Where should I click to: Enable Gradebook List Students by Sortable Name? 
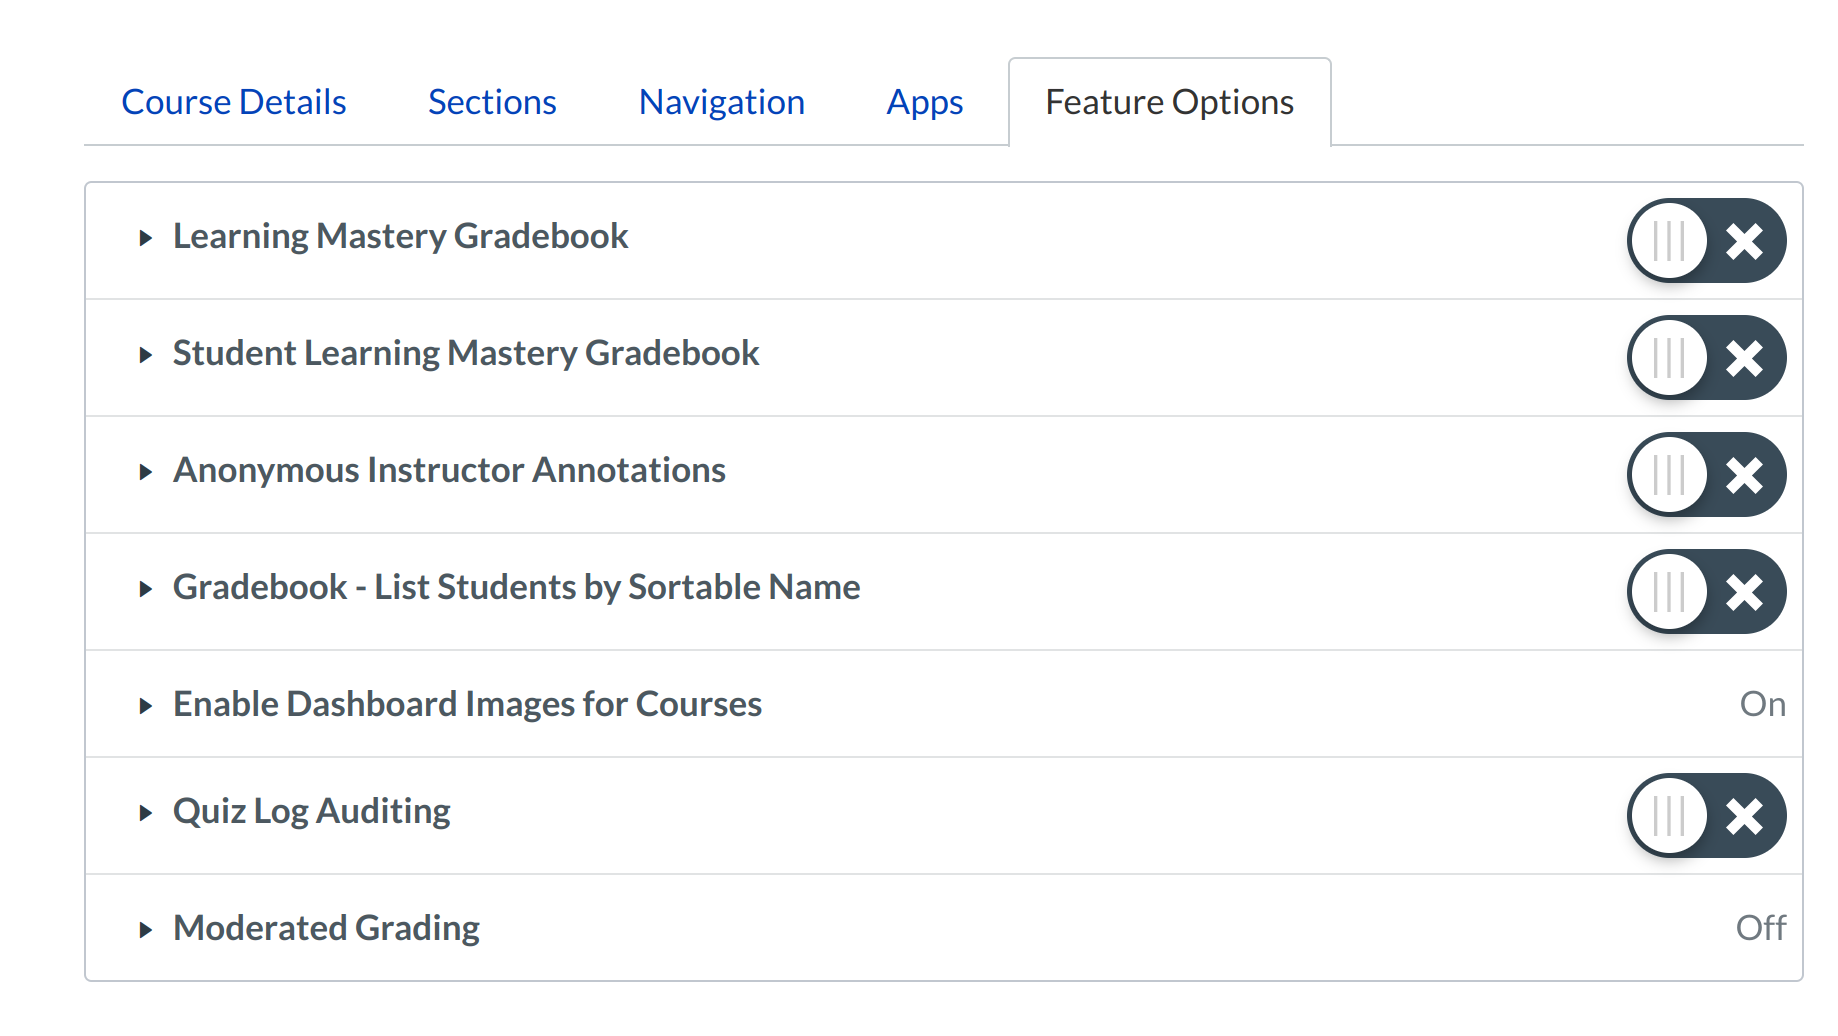(x=1706, y=592)
